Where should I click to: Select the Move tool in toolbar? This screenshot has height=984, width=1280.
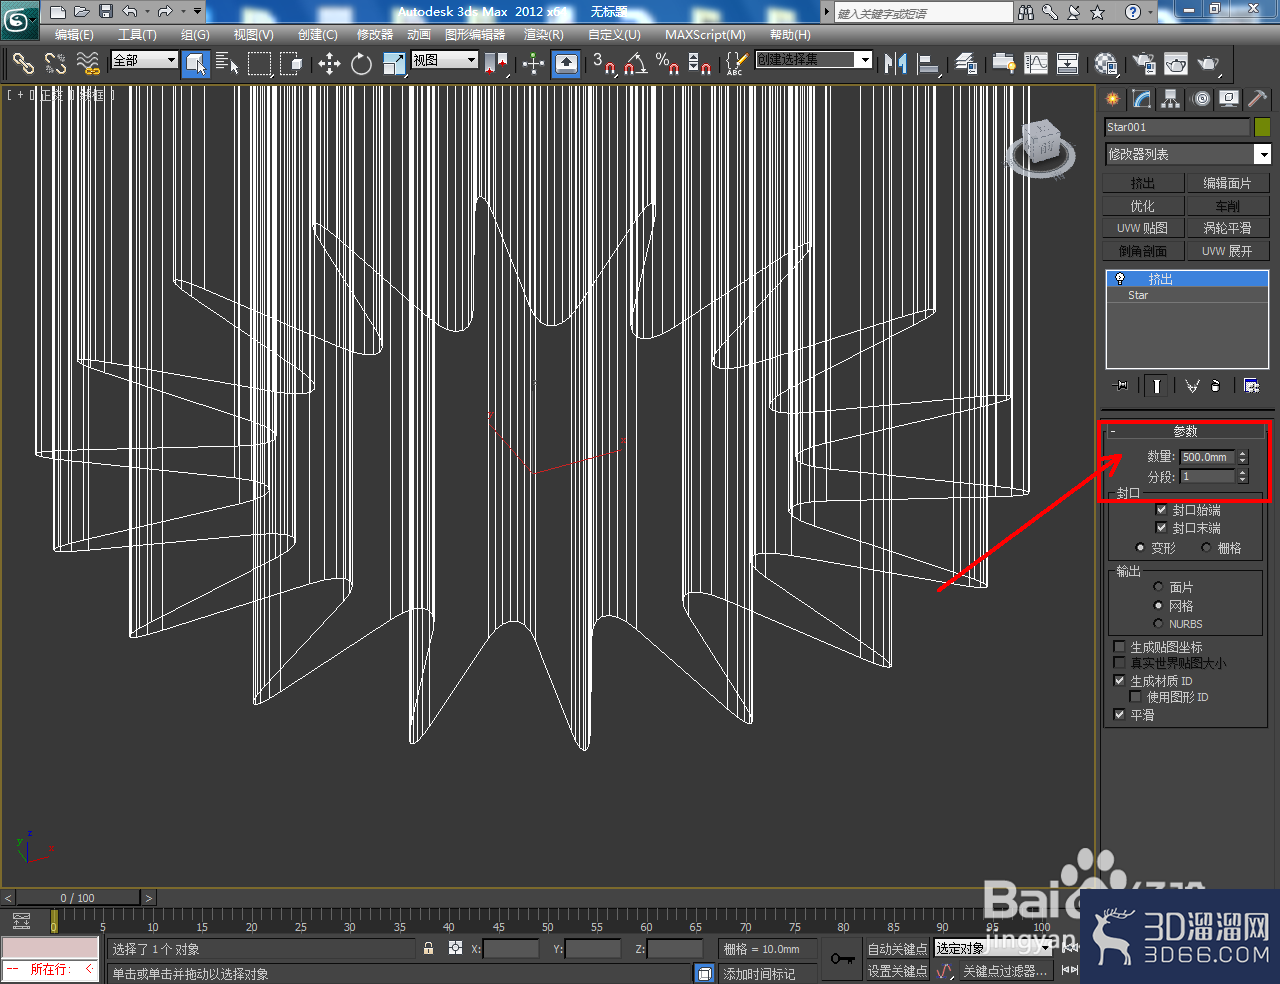[x=329, y=64]
